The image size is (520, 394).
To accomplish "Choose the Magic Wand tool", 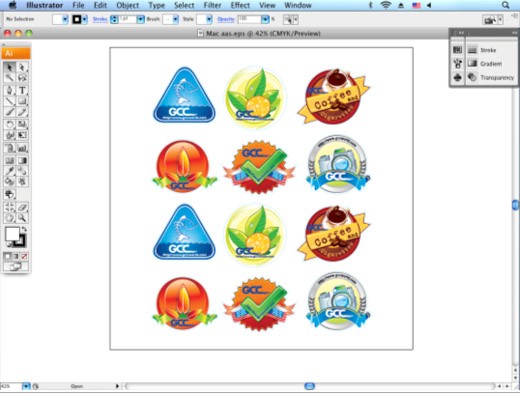I will (9, 78).
